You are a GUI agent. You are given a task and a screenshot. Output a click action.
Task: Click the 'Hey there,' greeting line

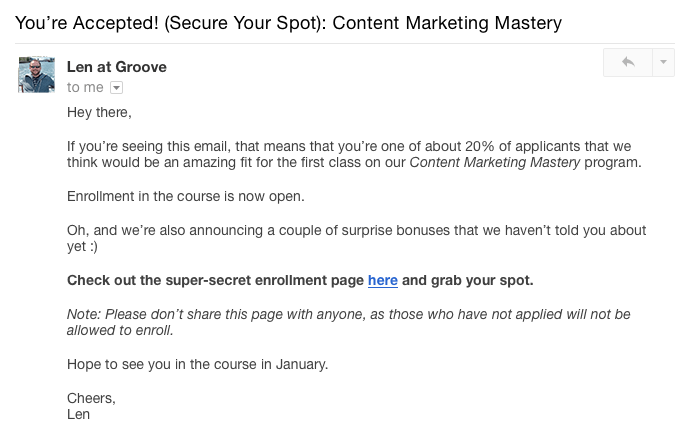(x=99, y=113)
